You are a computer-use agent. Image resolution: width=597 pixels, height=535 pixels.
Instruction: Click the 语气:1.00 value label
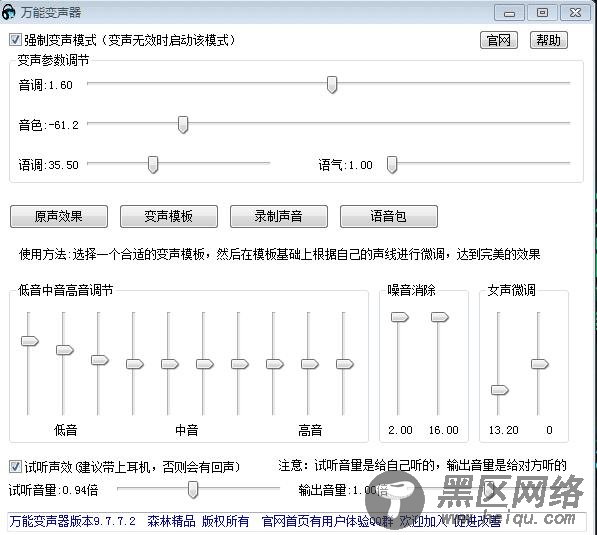346,165
